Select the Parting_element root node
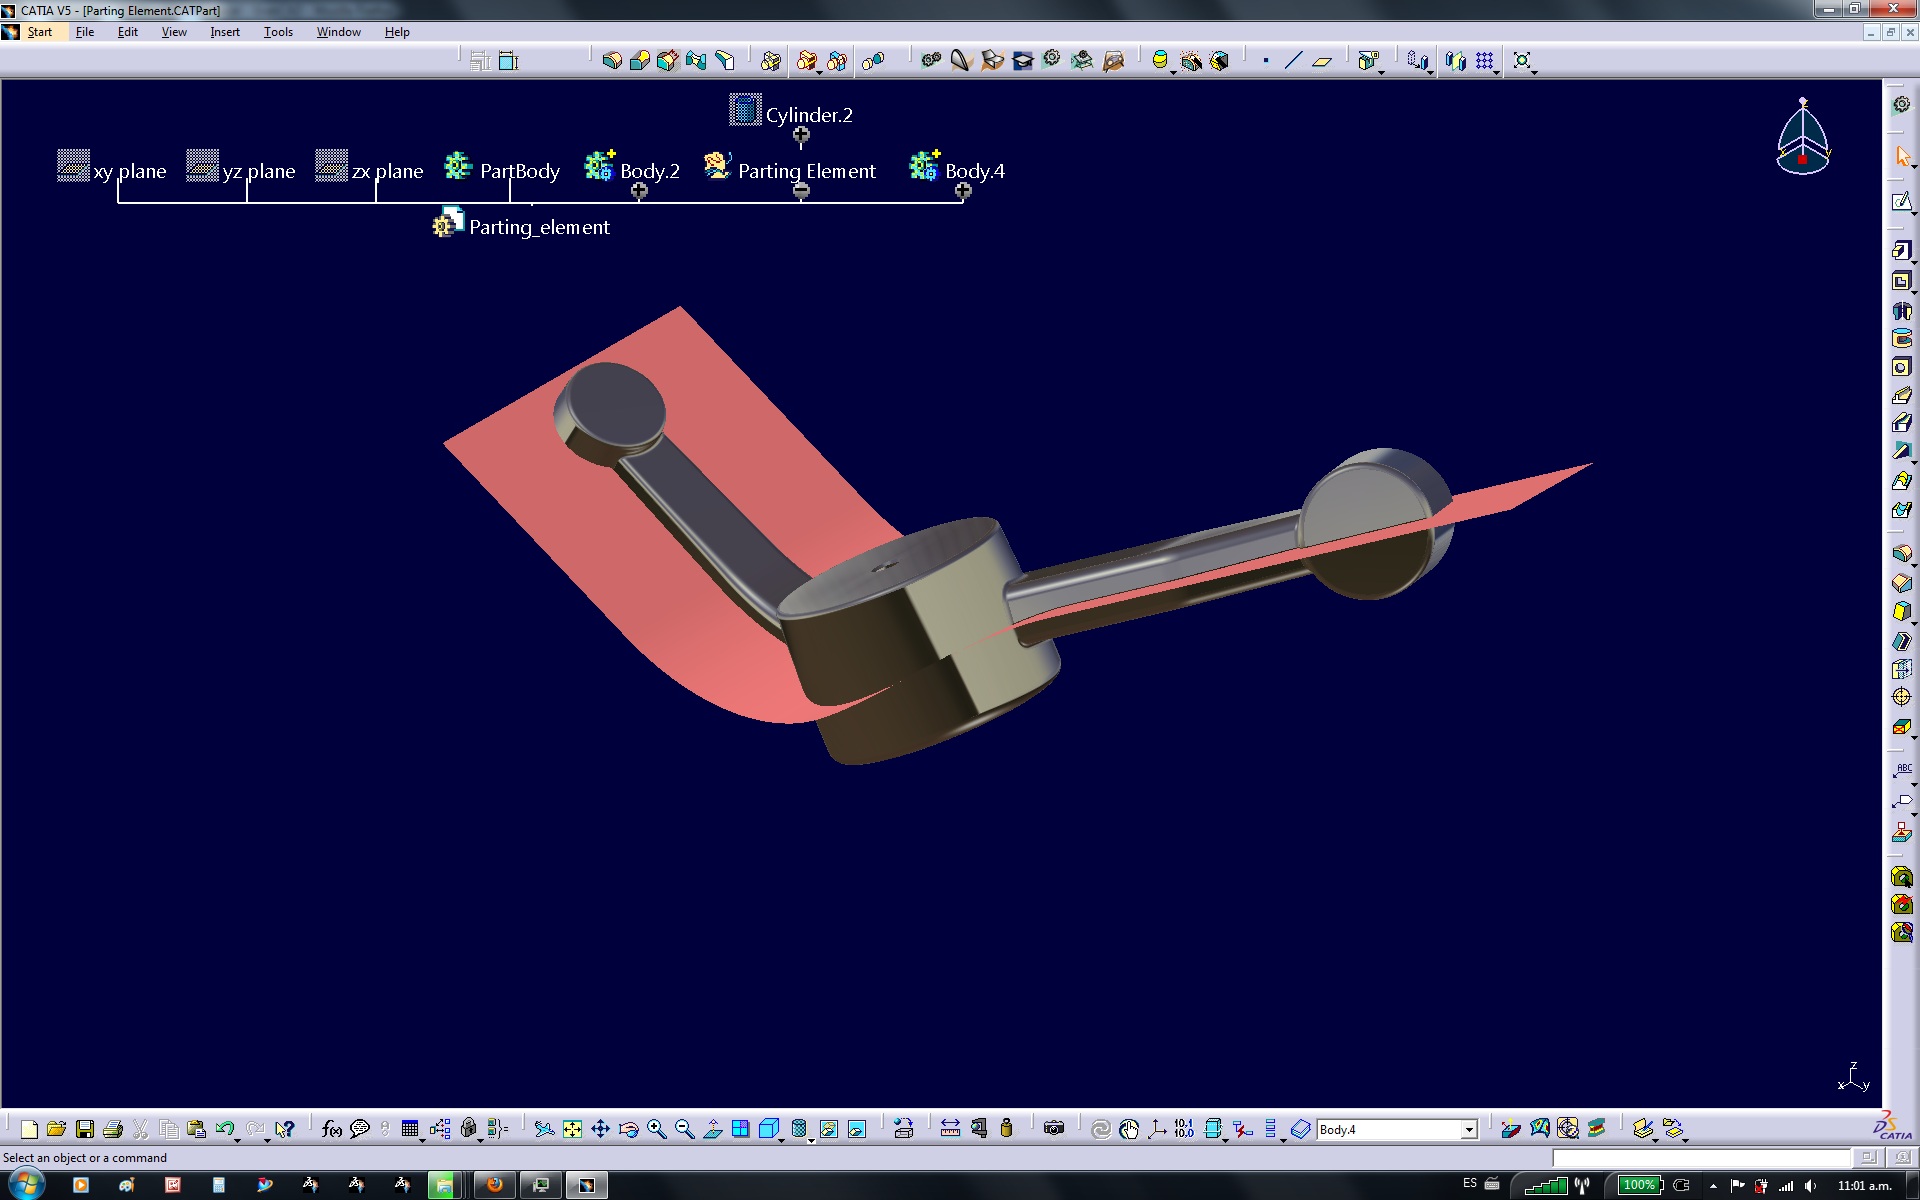 (539, 227)
